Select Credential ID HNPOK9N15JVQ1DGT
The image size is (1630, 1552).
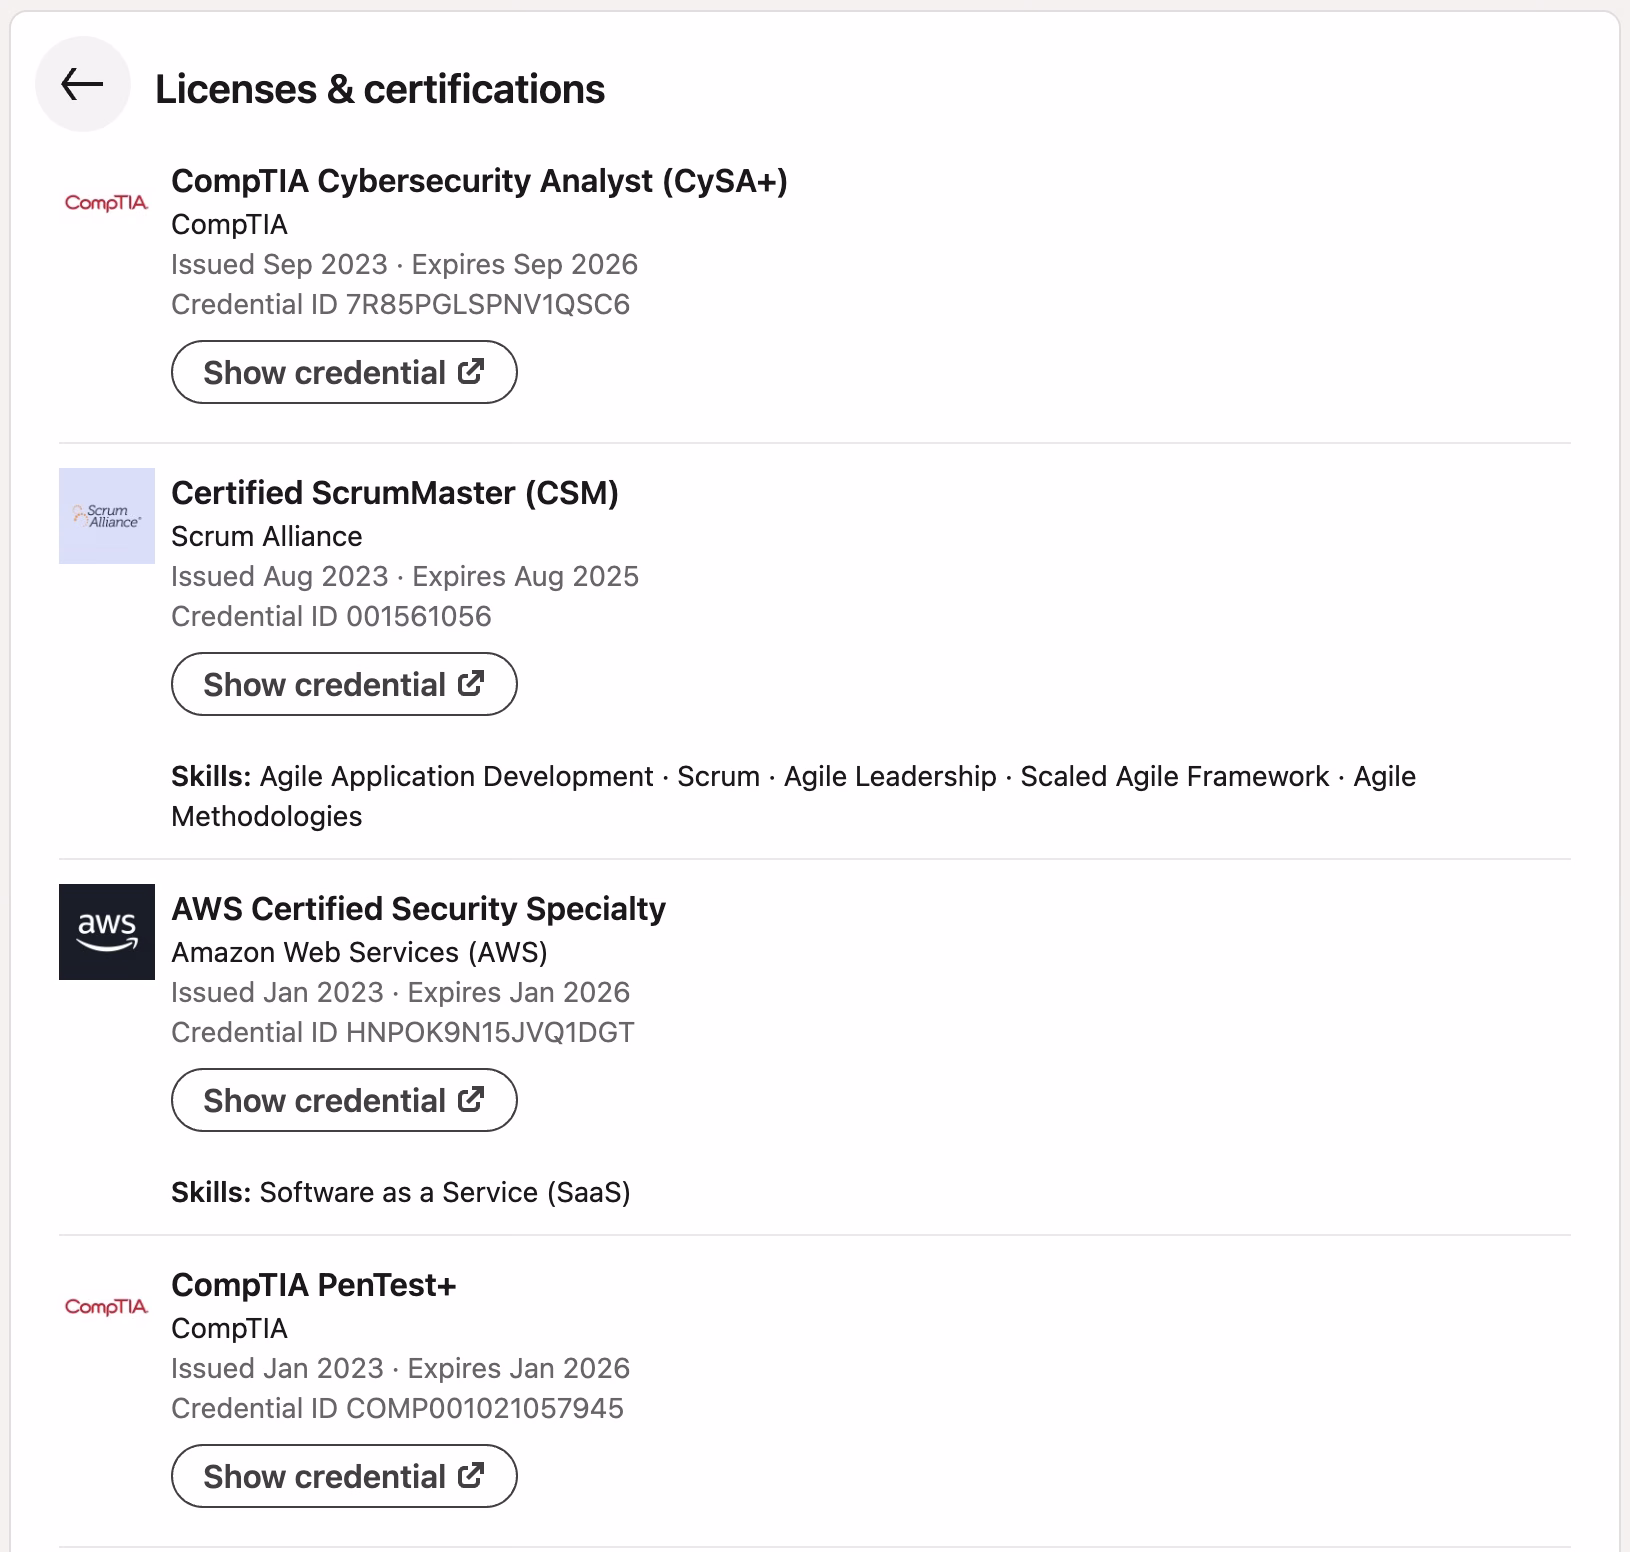tap(403, 1032)
